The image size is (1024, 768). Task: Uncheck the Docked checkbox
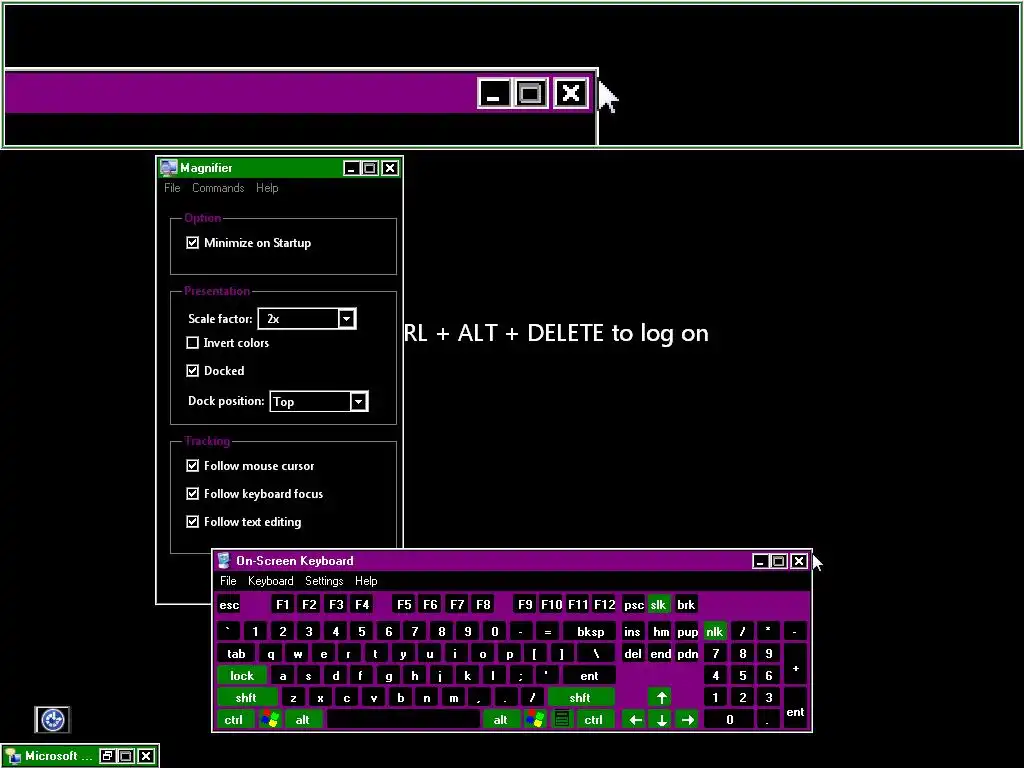tap(192, 370)
